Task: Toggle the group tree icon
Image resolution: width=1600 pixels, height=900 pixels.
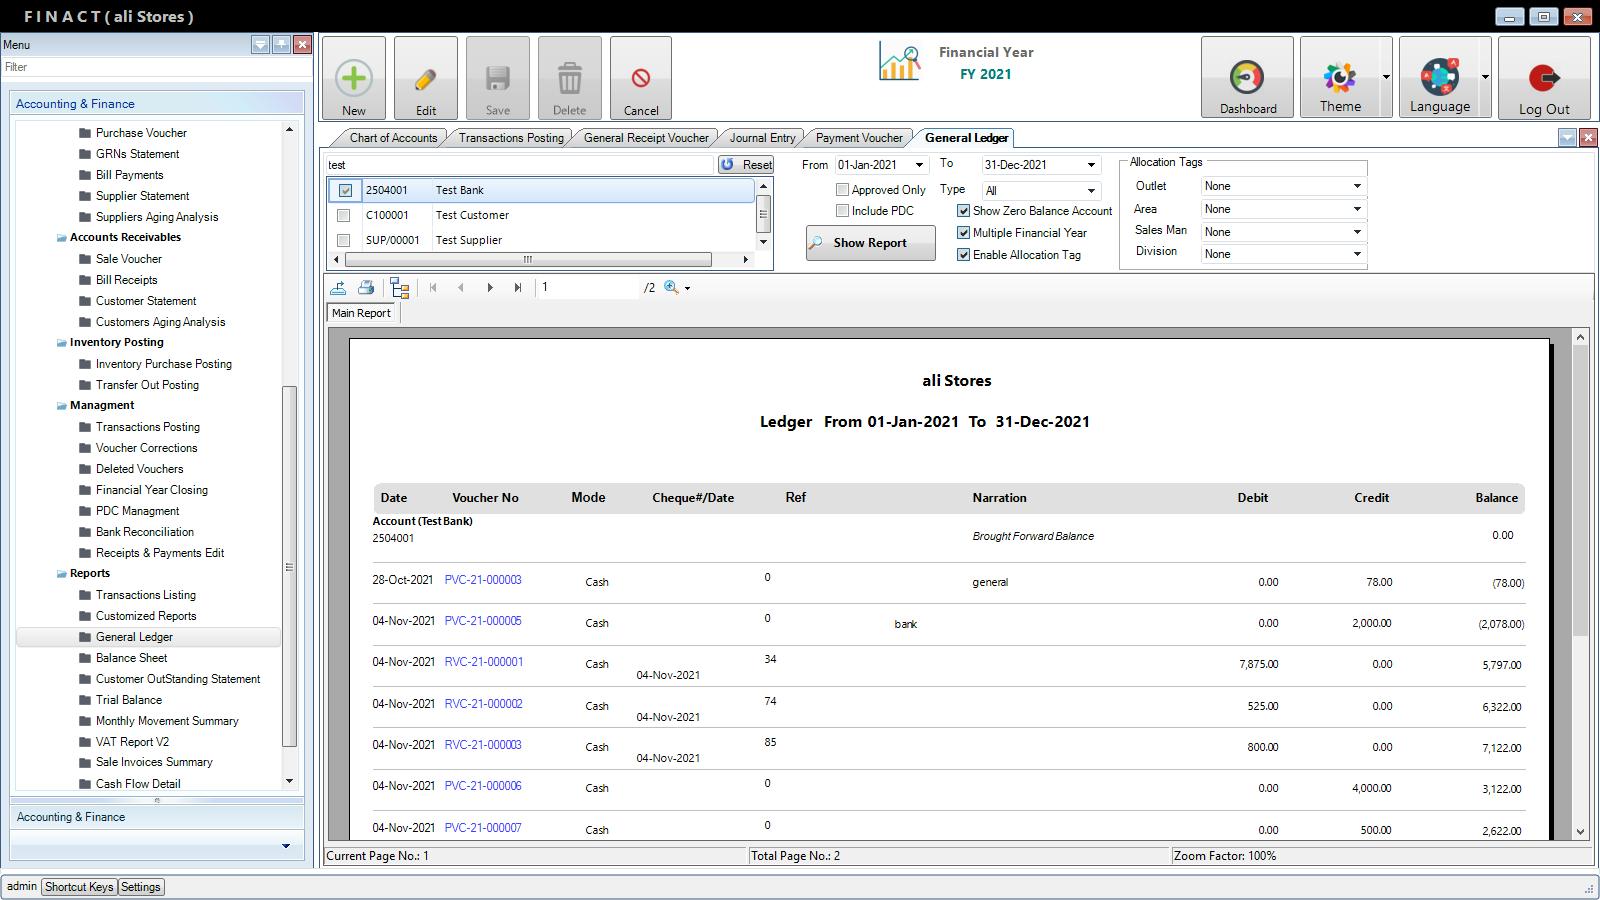Action: click(400, 288)
